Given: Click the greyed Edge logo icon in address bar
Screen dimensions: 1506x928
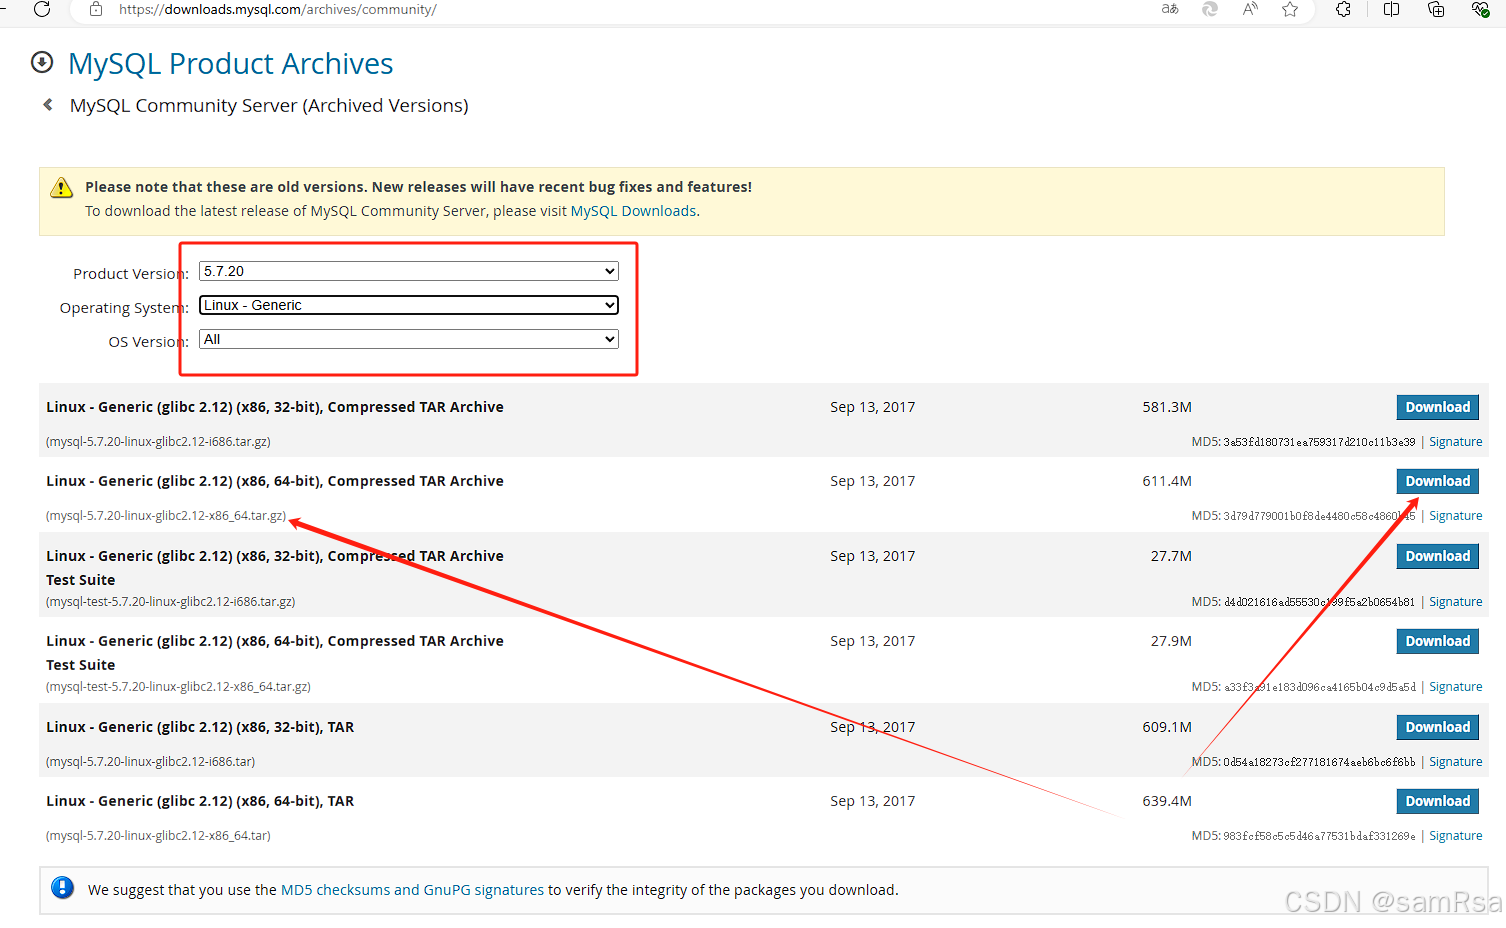Looking at the screenshot, I should (x=1210, y=9).
